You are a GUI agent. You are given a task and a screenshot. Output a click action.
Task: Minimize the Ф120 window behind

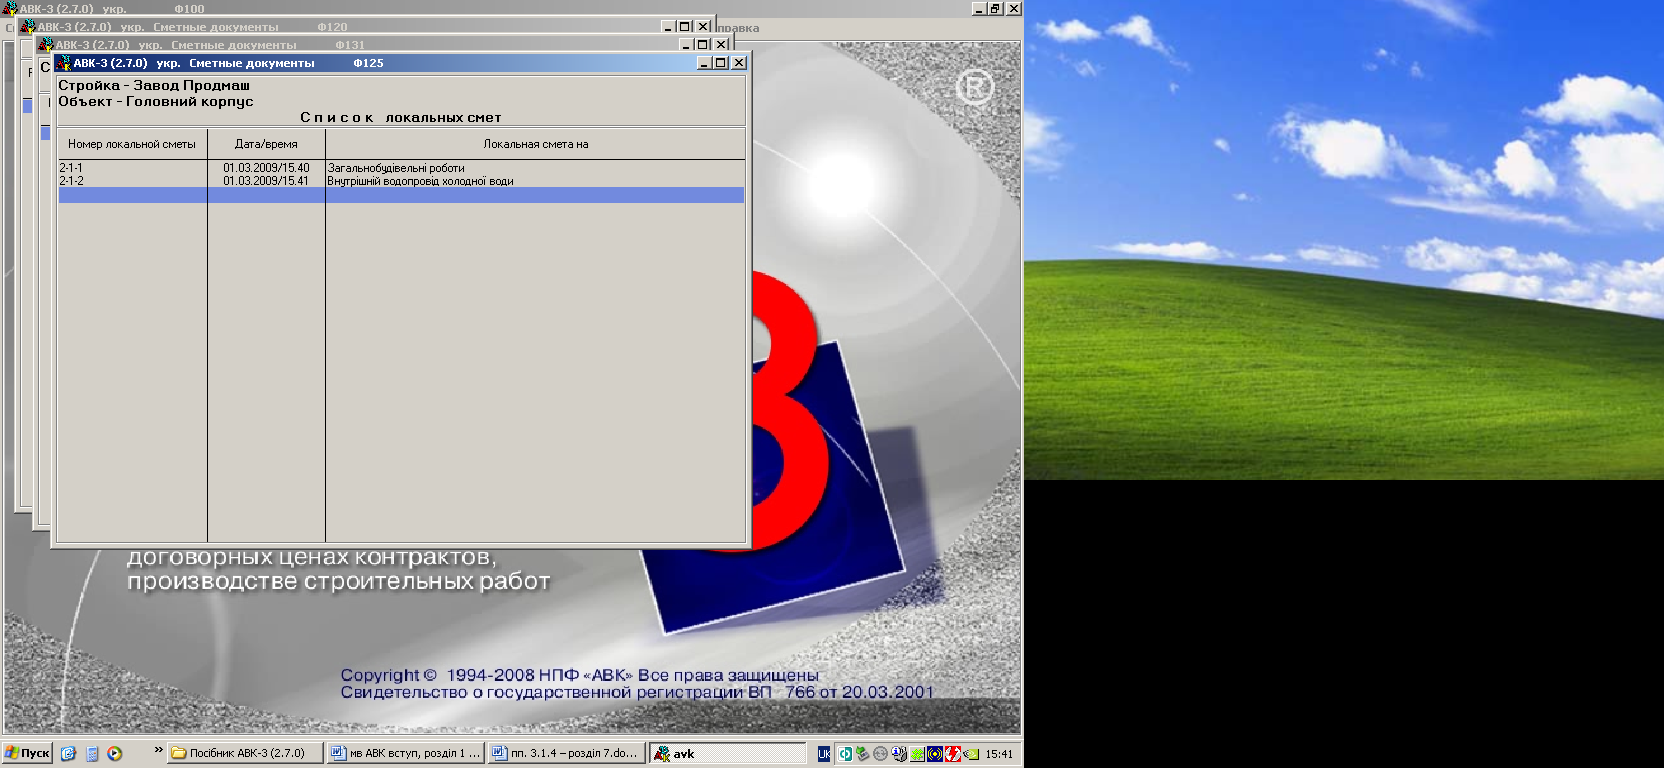pos(668,27)
